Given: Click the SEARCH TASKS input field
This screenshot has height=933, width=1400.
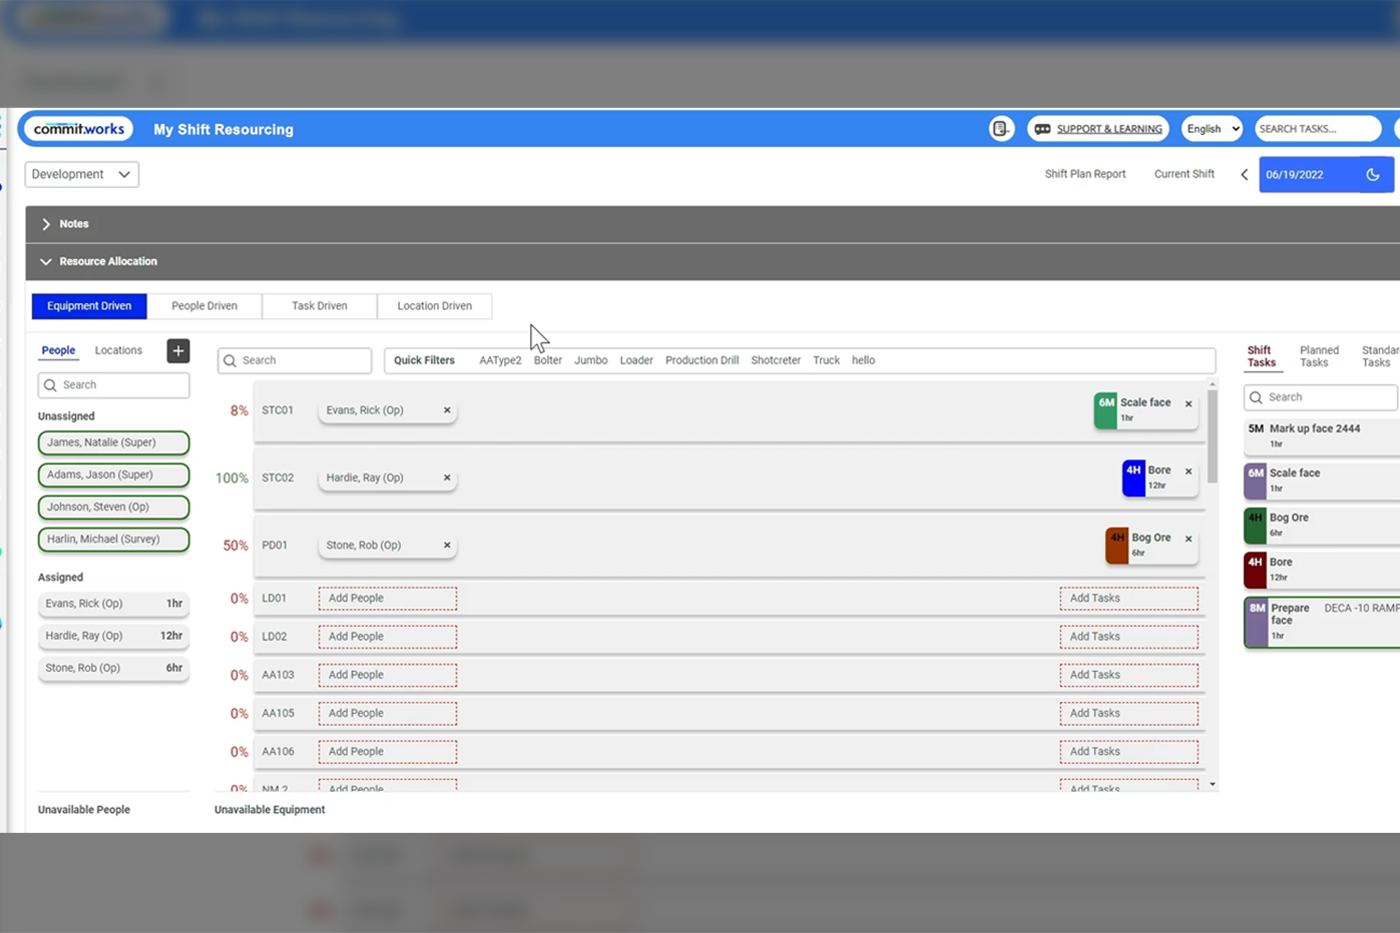Looking at the screenshot, I should (x=1317, y=128).
